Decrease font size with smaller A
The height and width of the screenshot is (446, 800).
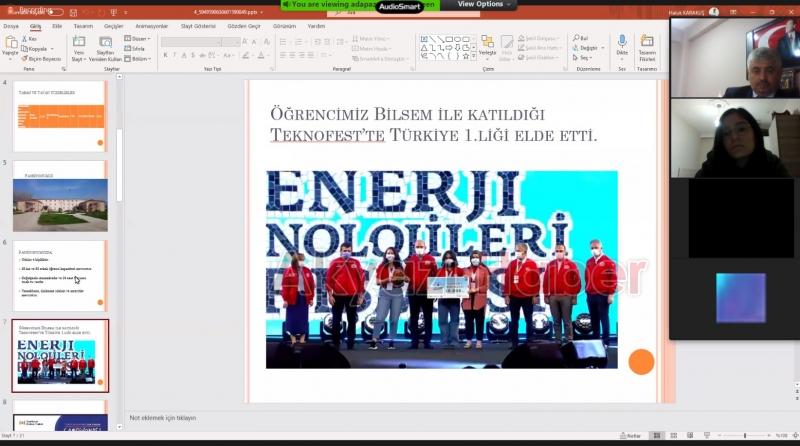pyautogui.click(x=254, y=41)
